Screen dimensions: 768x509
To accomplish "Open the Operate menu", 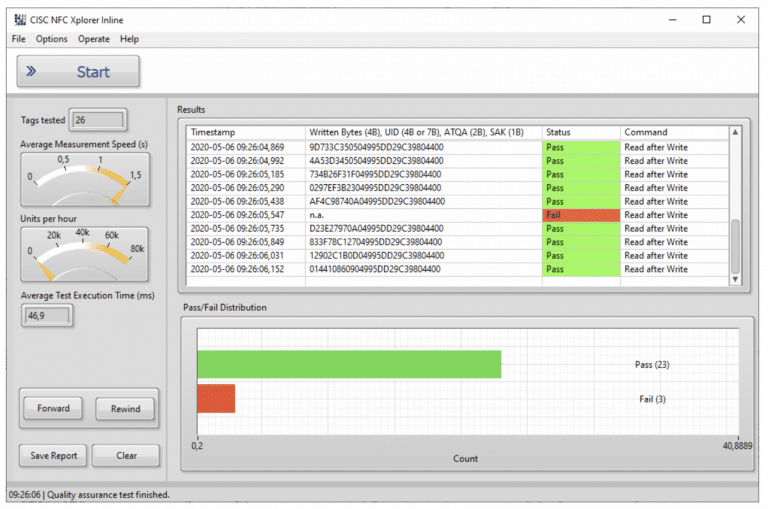I will (94, 39).
